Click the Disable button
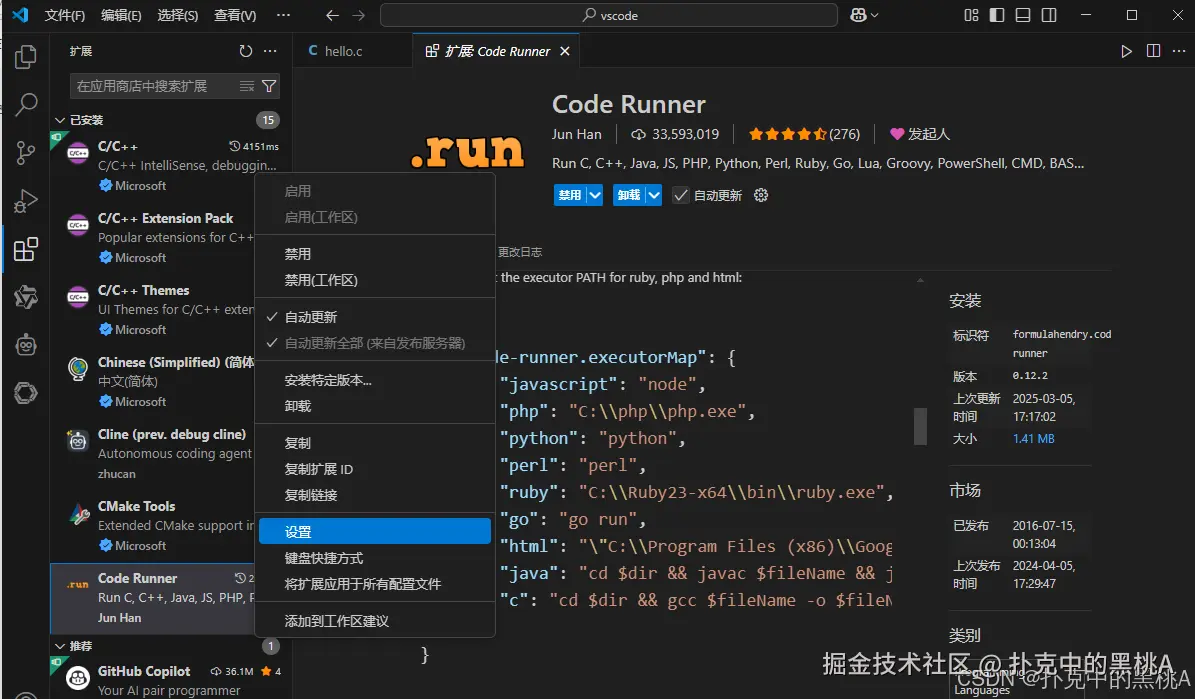The image size is (1195, 699). pos(569,195)
